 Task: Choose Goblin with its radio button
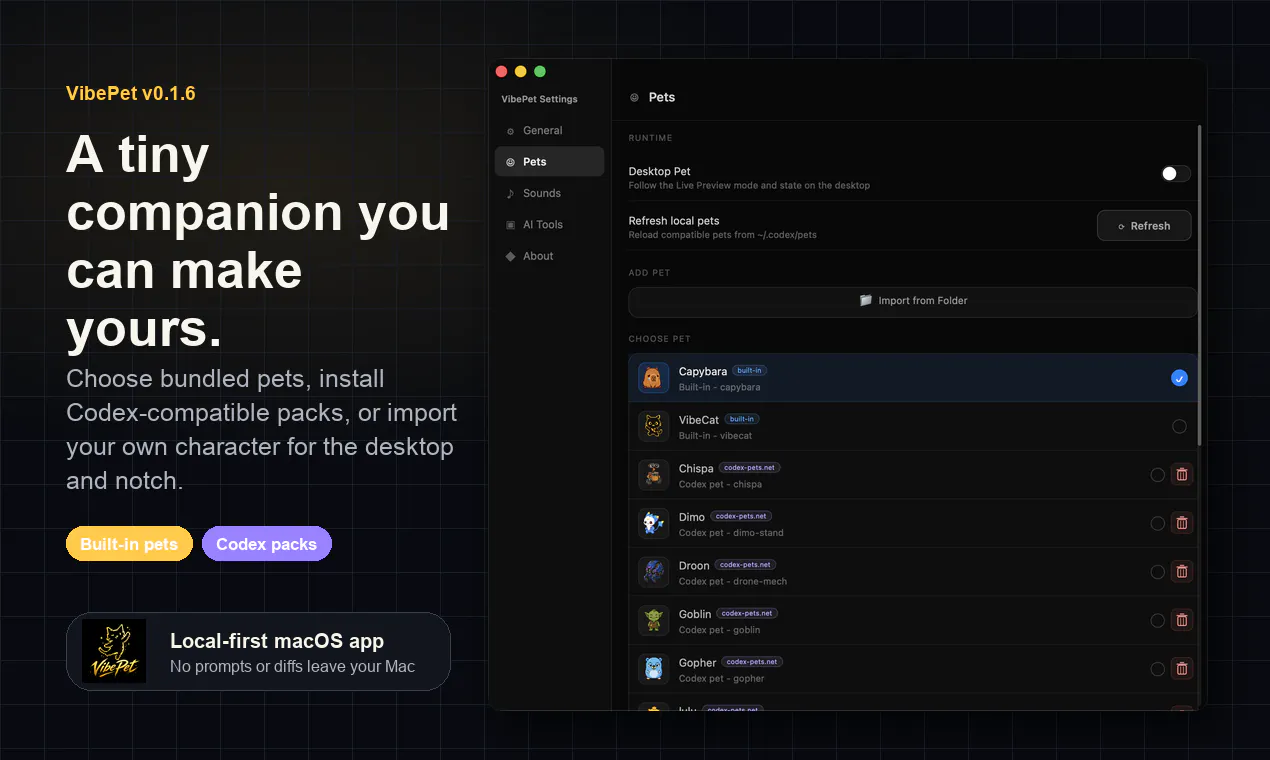[1157, 621]
